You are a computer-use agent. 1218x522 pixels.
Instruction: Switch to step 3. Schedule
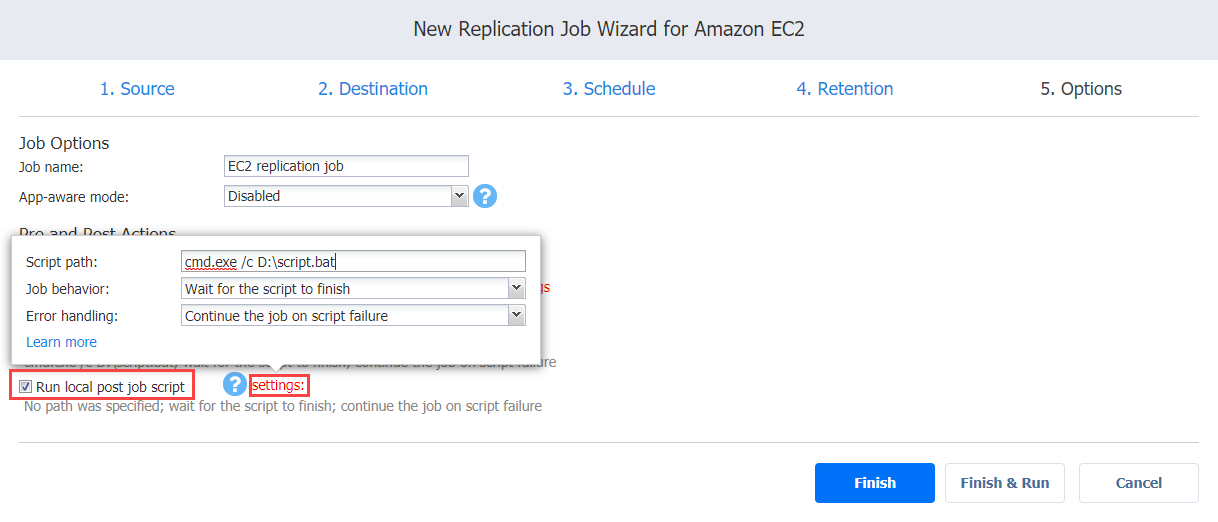coord(609,89)
